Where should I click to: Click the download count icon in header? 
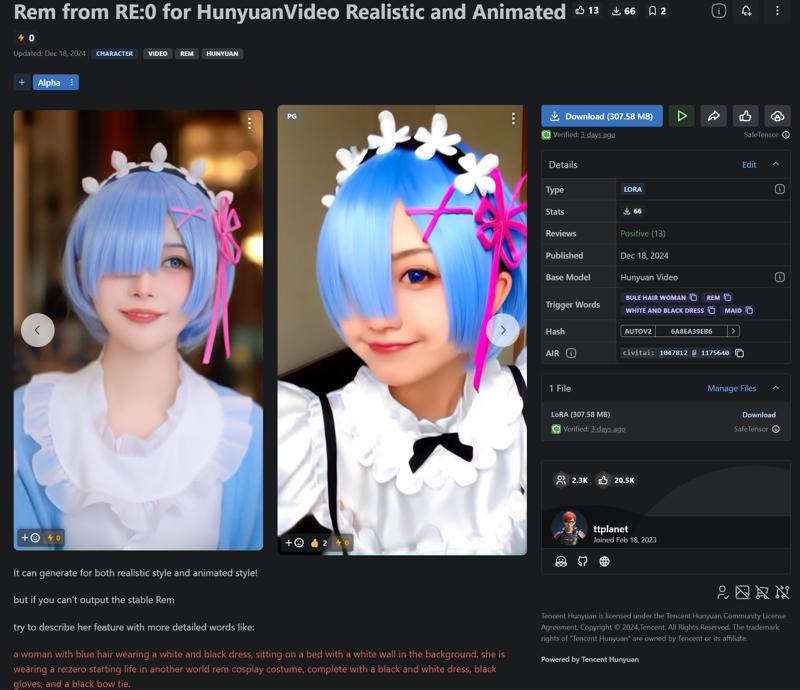tap(623, 11)
